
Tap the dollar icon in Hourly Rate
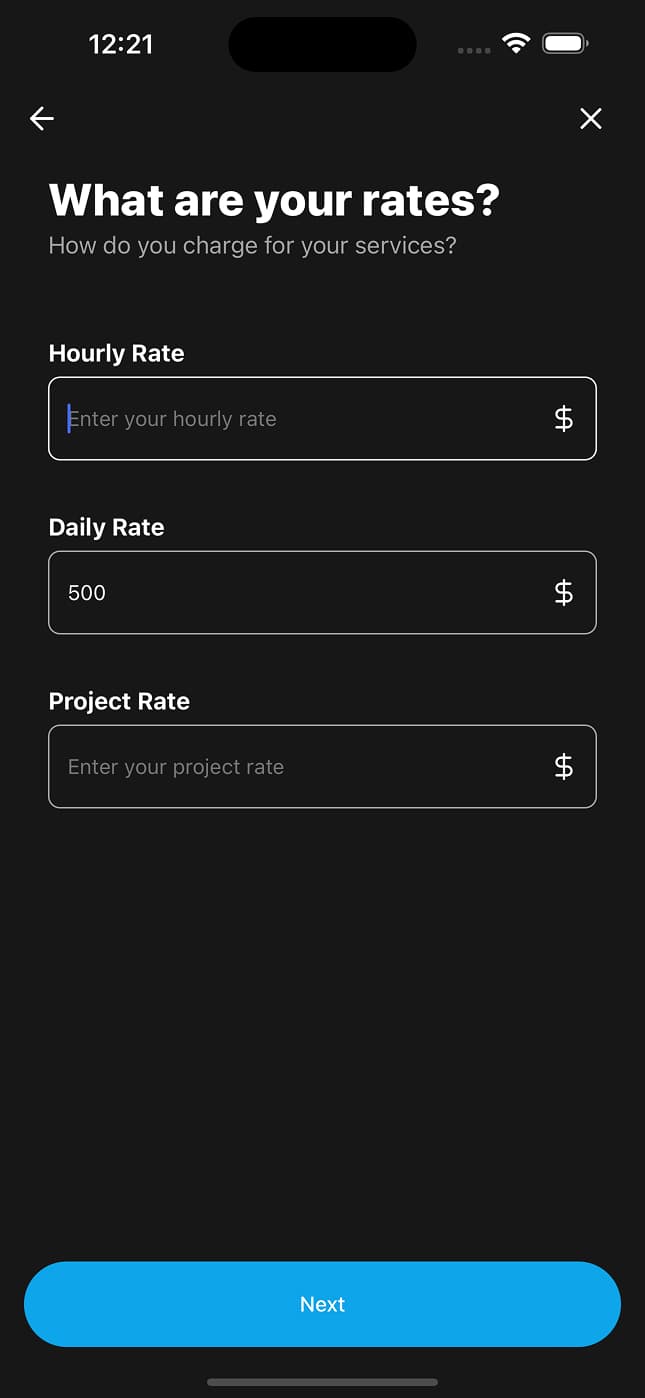(564, 419)
